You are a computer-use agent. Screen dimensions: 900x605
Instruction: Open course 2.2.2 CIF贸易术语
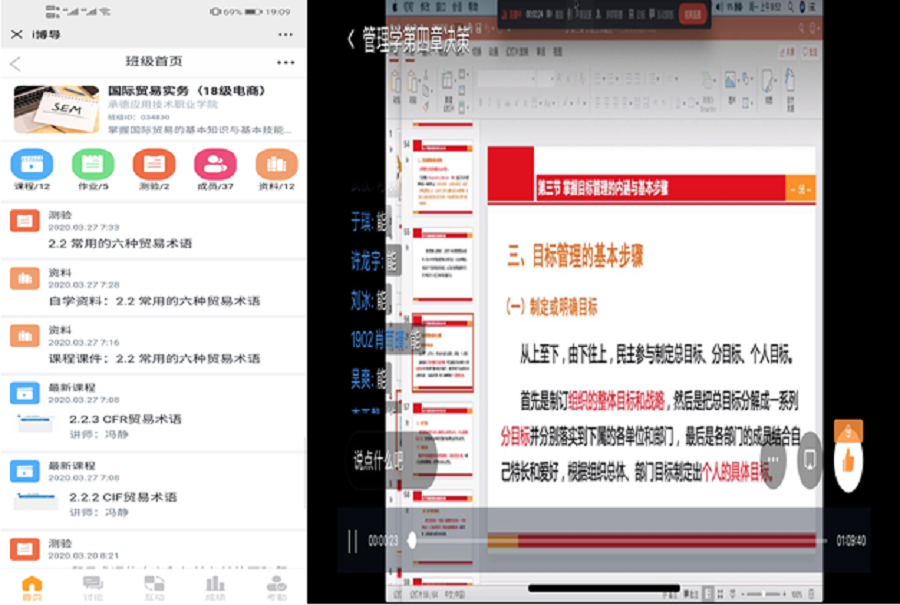pyautogui.click(x=123, y=497)
